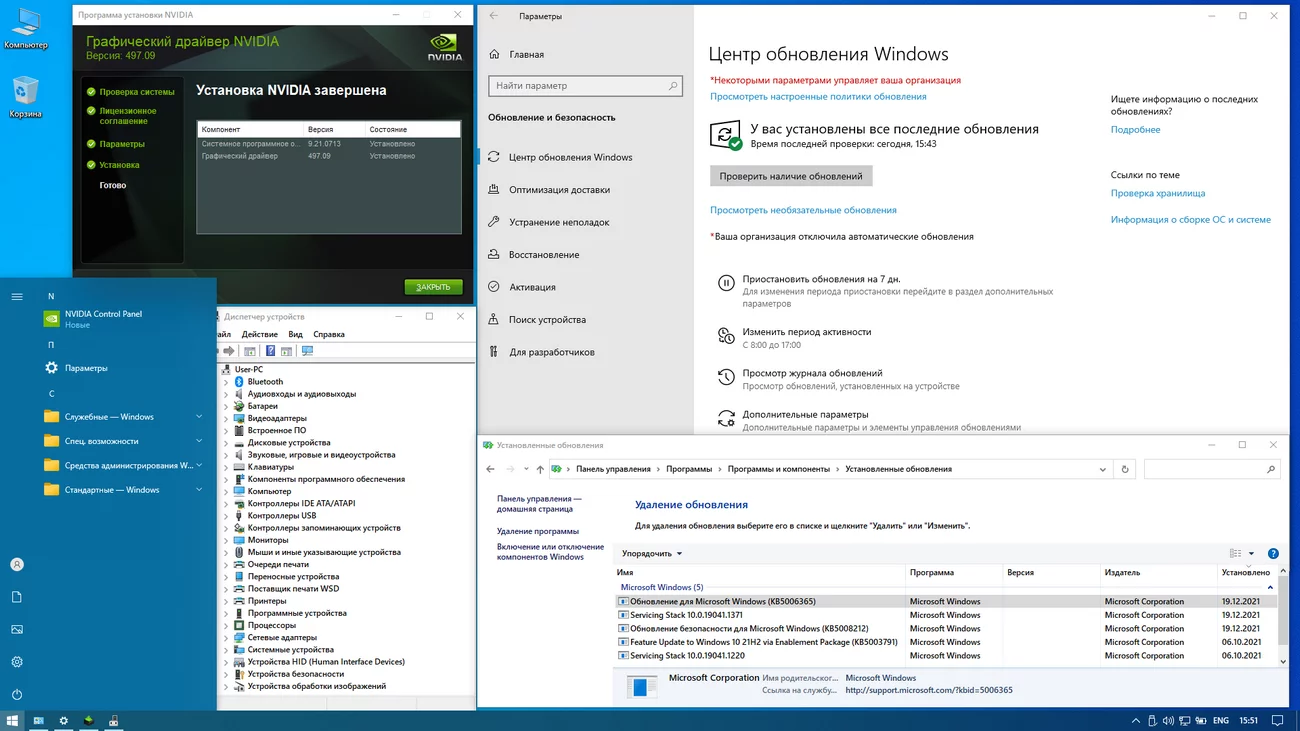Click the Windows Start button on the taskbar
Viewport: 1300px width, 731px height.
pyautogui.click(x=13, y=720)
